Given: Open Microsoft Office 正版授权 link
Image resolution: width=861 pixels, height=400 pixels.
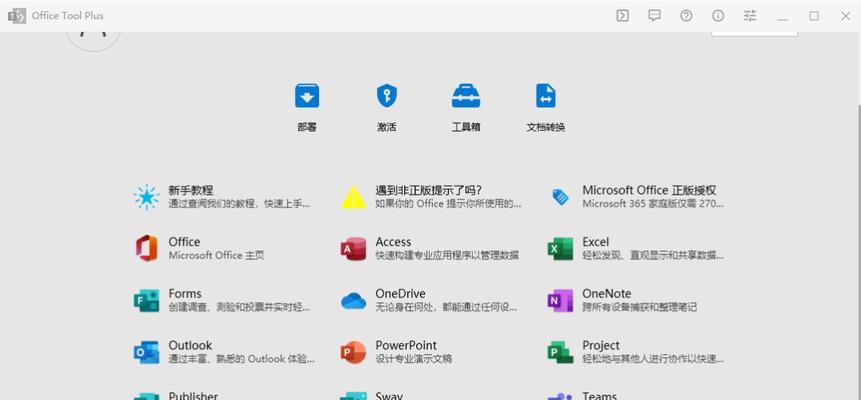Looking at the screenshot, I should [x=650, y=190].
